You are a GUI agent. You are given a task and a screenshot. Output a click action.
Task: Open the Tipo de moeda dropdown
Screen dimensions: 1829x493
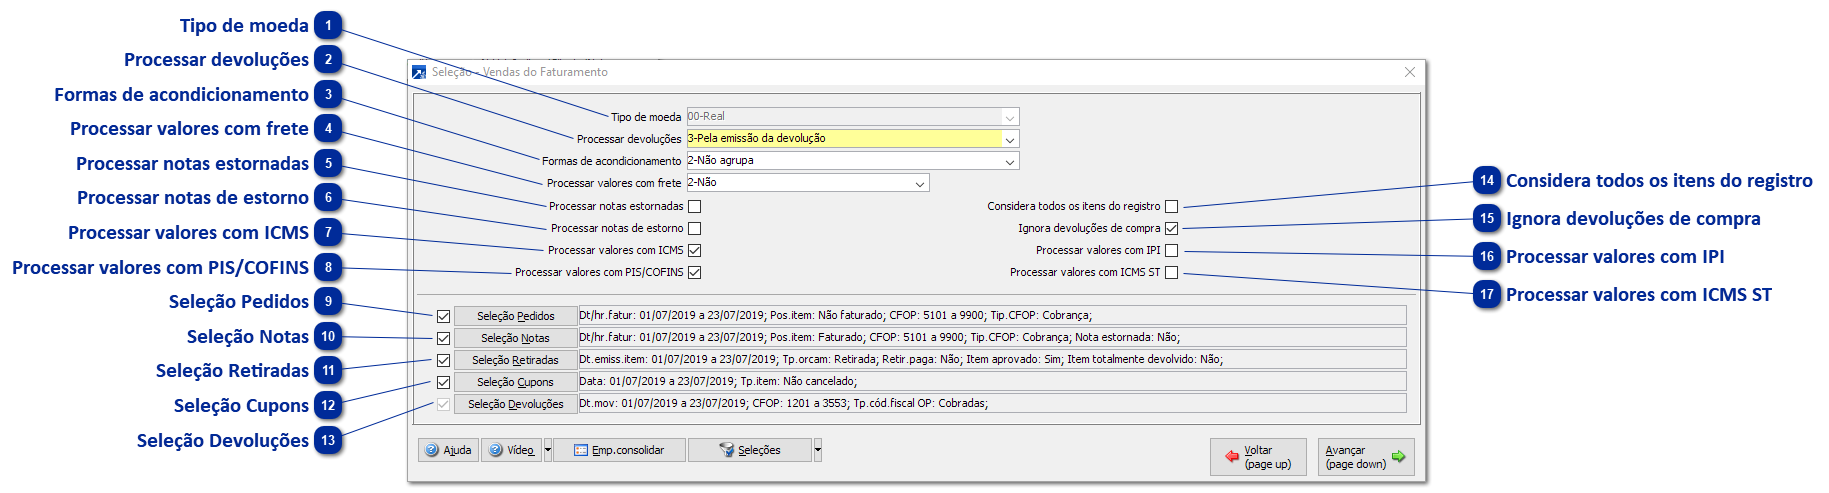coord(1010,117)
